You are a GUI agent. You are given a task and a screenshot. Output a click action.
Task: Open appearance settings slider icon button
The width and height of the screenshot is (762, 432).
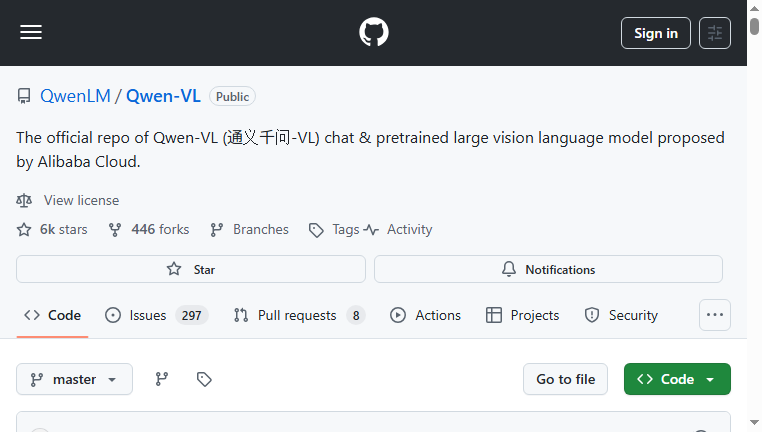tap(714, 33)
